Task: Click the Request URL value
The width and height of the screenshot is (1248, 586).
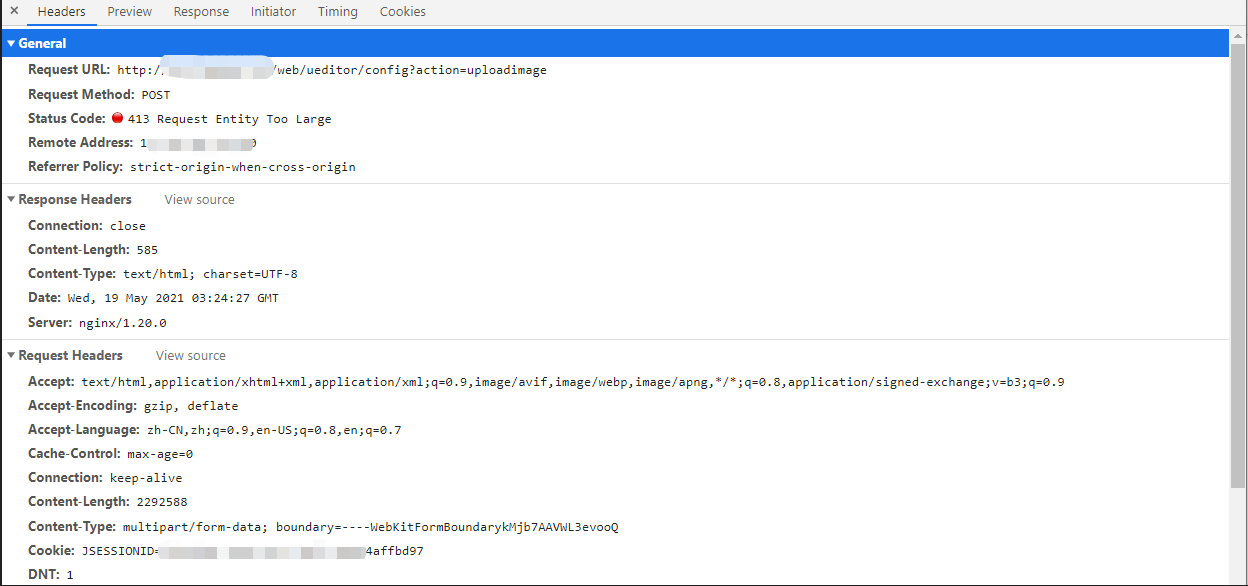Action: (332, 70)
